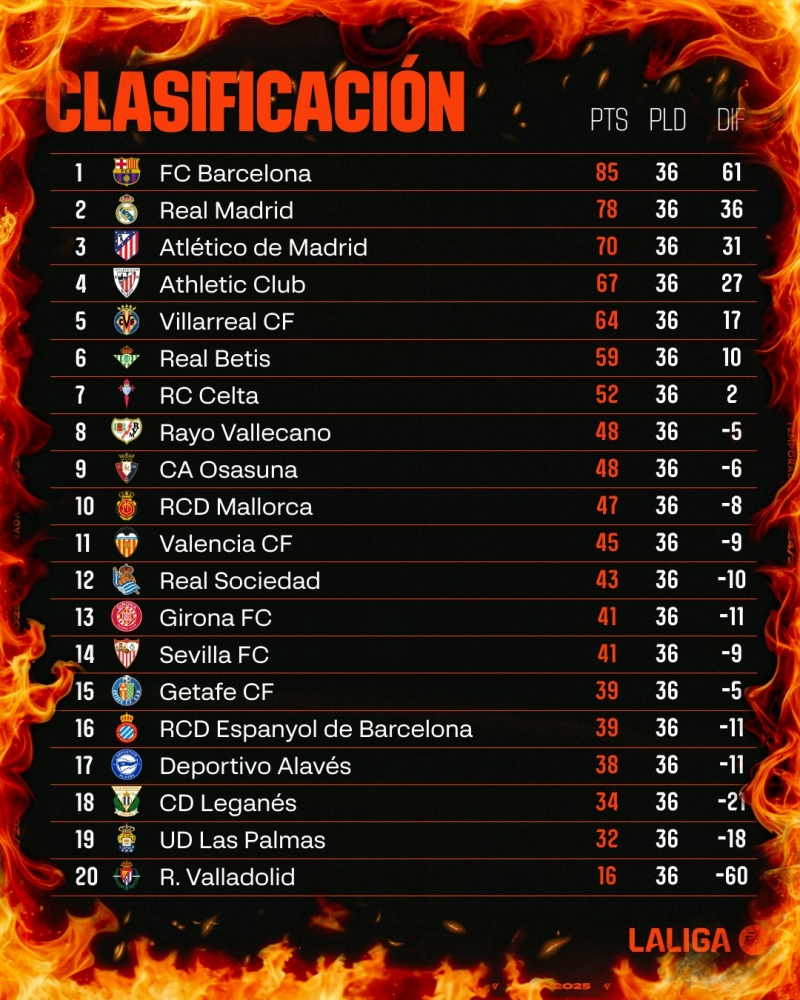The width and height of the screenshot is (800, 1000).
Task: Select the Girona FC team name
Action: (215, 618)
